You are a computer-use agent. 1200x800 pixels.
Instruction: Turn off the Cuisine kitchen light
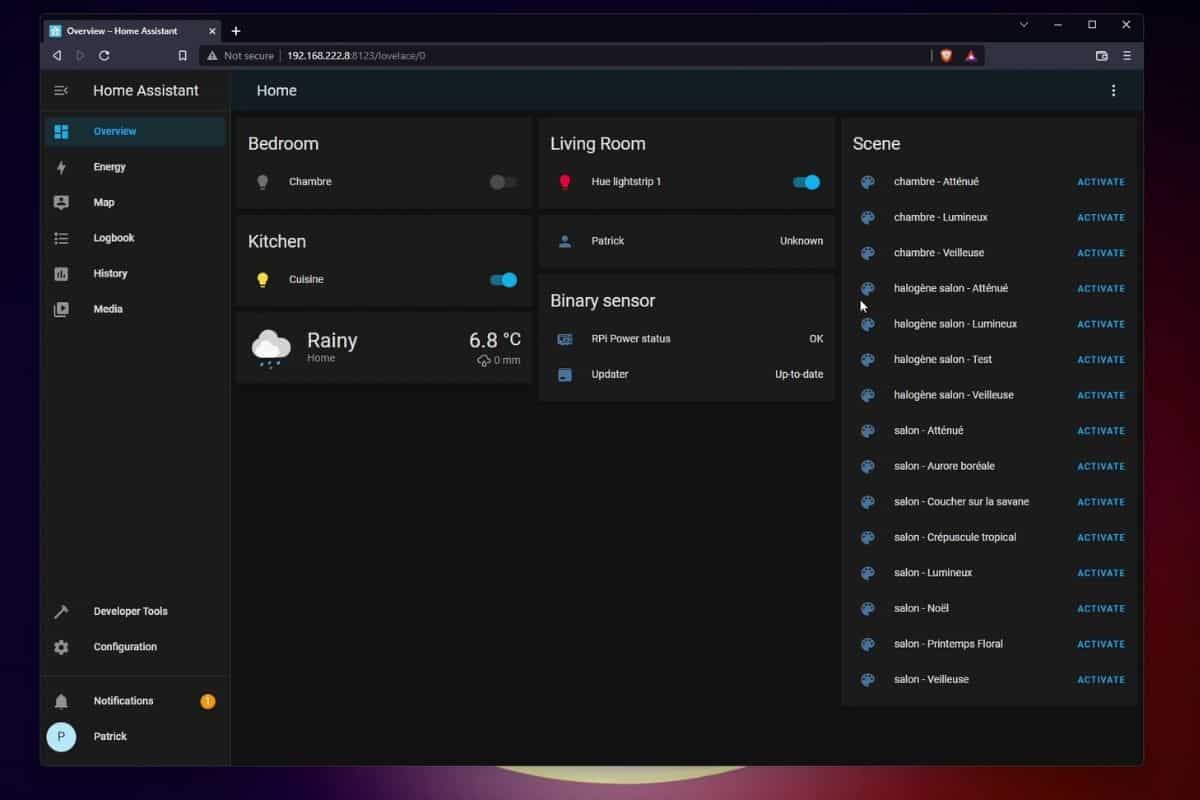[503, 280]
